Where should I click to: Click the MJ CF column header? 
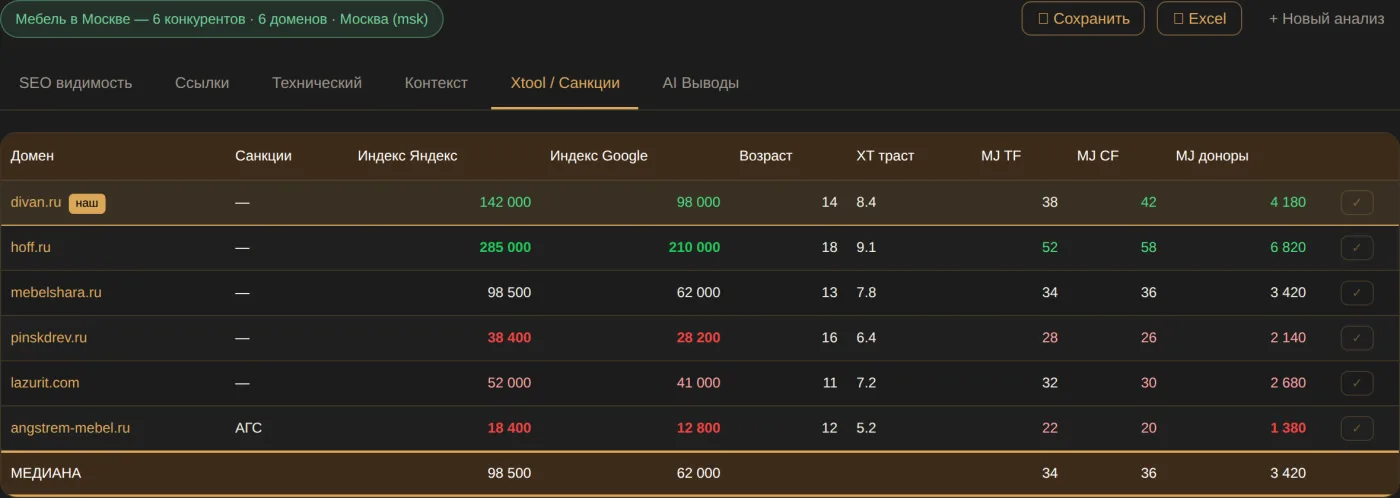(x=1098, y=156)
